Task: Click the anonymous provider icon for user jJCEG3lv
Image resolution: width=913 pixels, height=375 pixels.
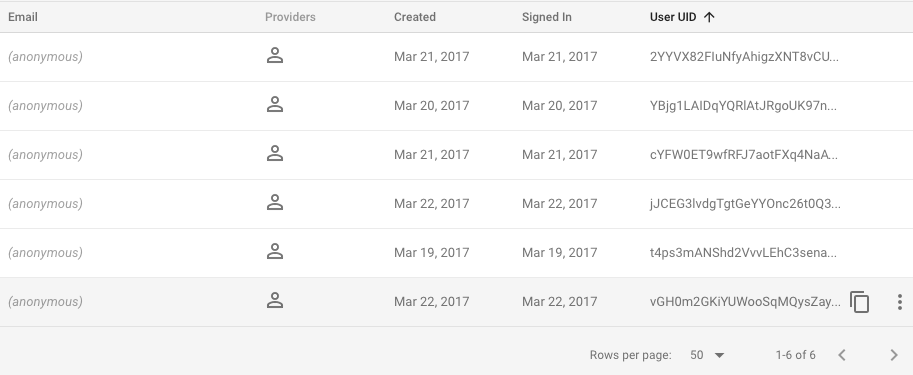Action: pyautogui.click(x=275, y=203)
